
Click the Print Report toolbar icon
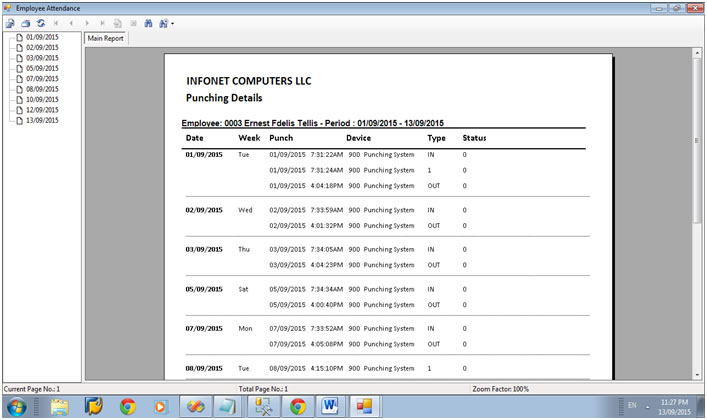coord(26,23)
